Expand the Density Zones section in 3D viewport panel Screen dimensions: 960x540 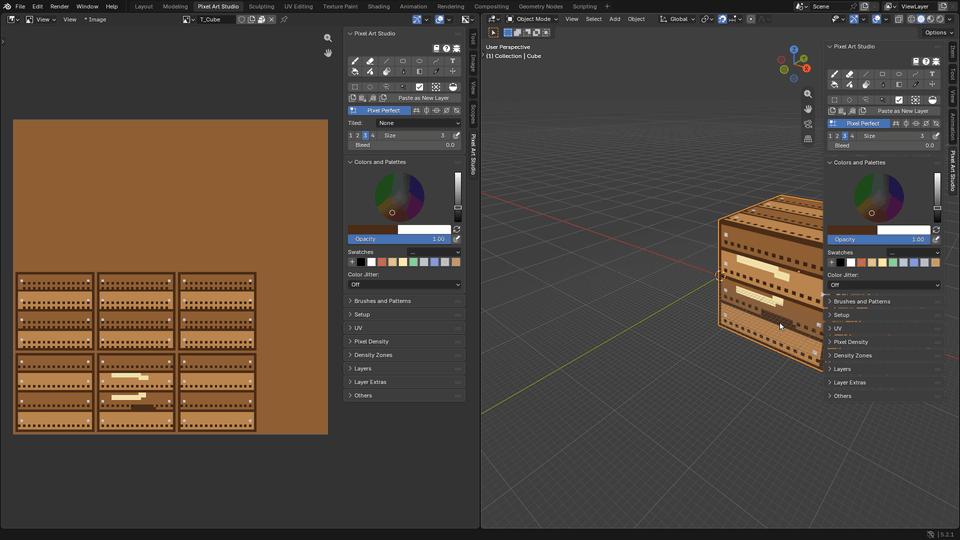point(884,356)
